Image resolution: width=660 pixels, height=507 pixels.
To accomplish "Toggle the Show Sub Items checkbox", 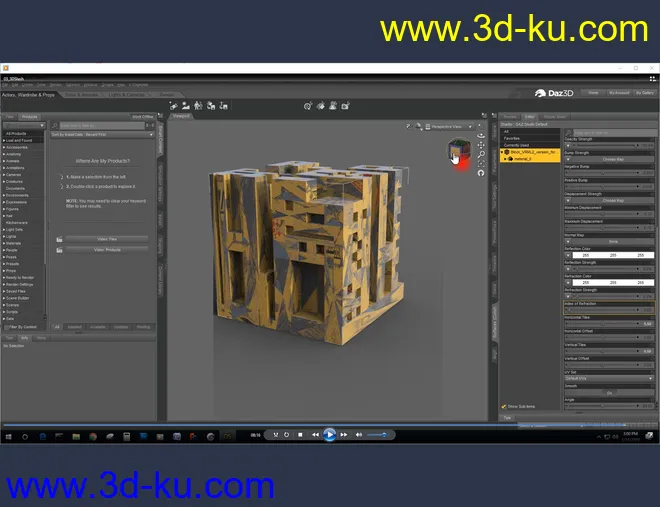I will 504,406.
